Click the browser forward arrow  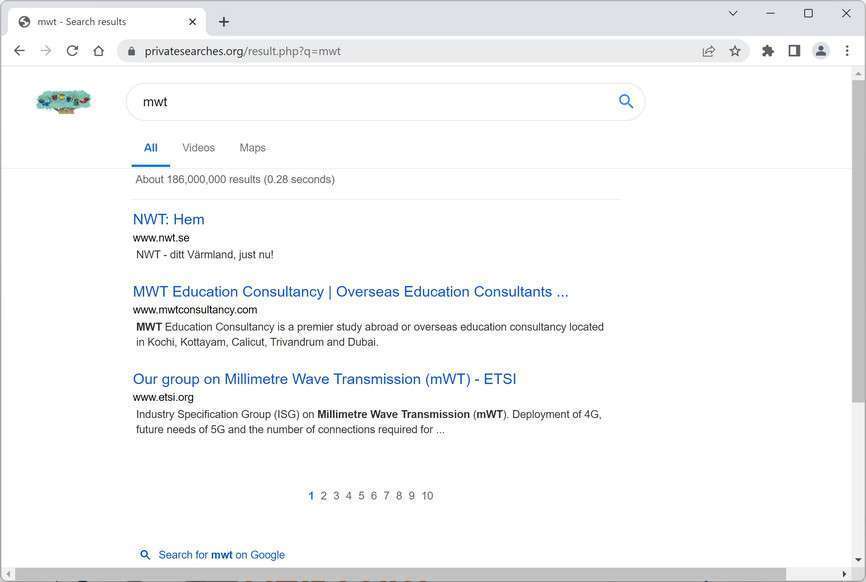(x=46, y=51)
